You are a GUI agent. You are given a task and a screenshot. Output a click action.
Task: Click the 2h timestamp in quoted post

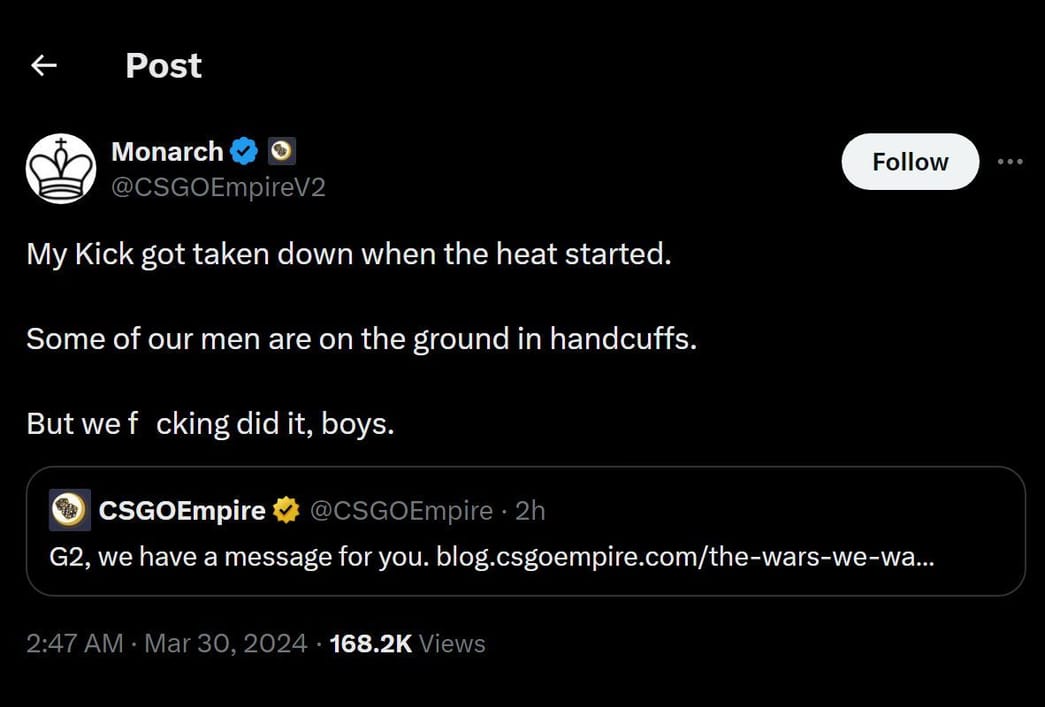[x=530, y=511]
